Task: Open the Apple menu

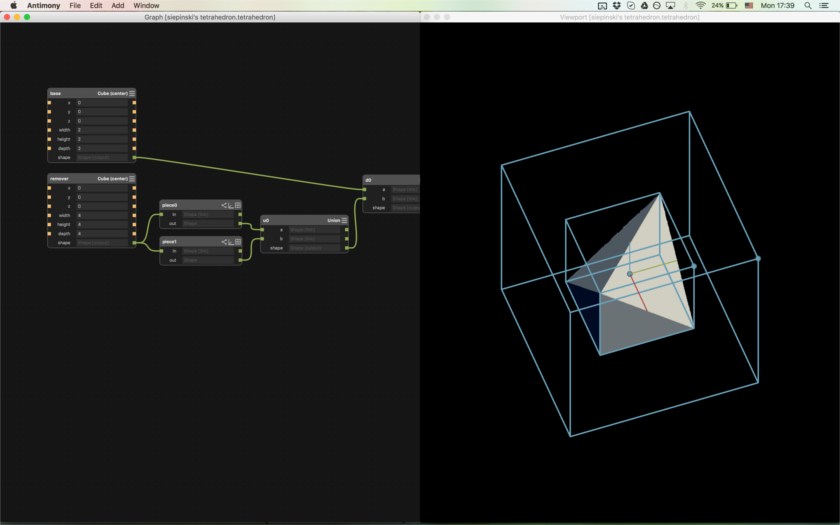Action: (x=13, y=5)
